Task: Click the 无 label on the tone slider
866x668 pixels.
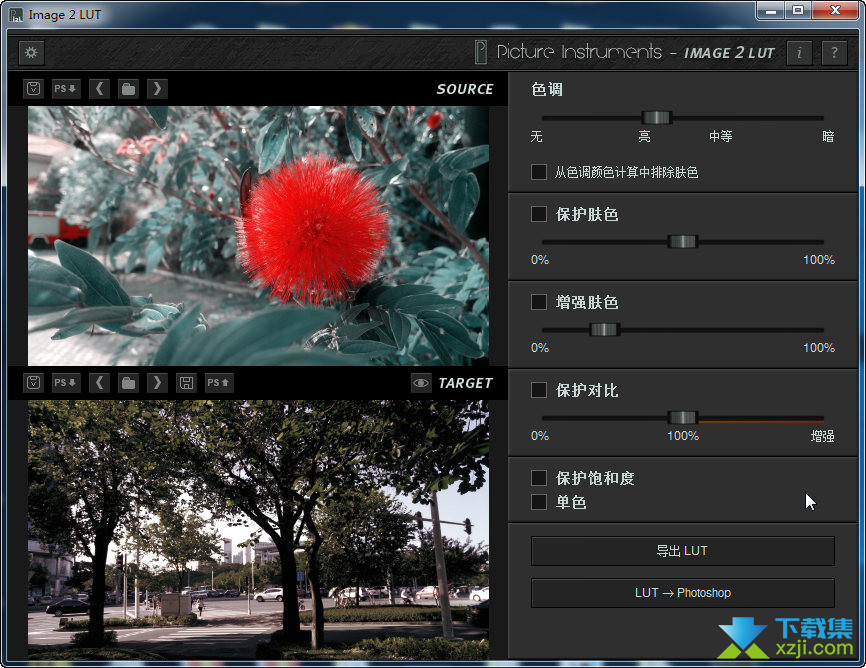Action: coord(536,136)
